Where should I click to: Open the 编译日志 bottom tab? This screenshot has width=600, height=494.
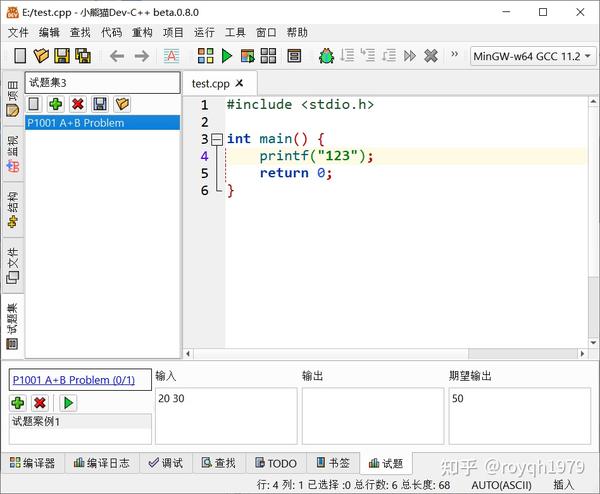pos(101,463)
